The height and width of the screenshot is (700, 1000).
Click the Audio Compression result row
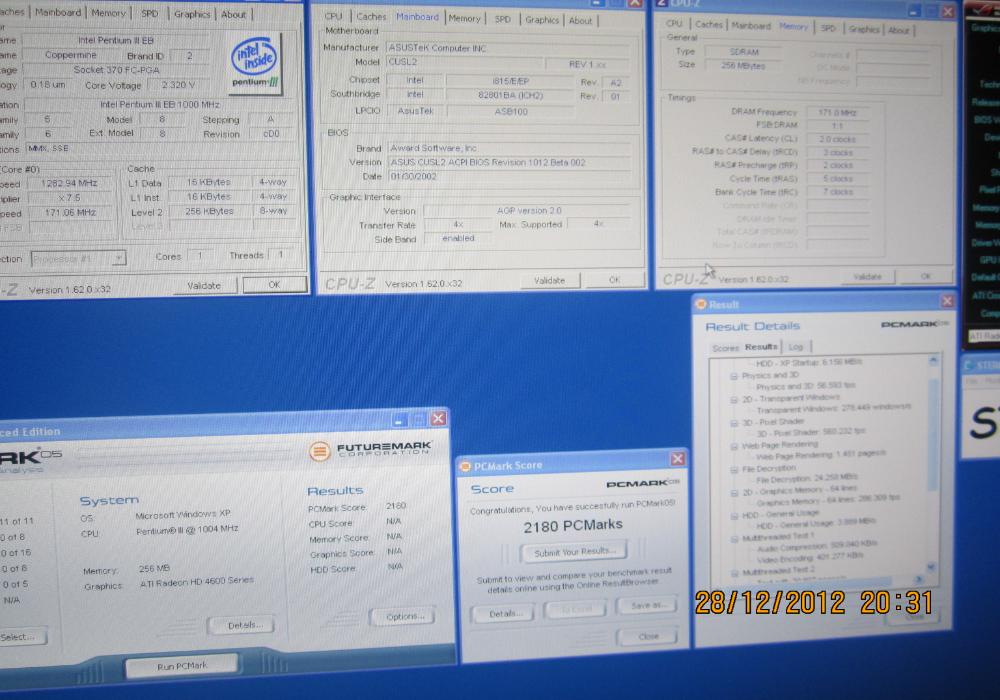817,545
